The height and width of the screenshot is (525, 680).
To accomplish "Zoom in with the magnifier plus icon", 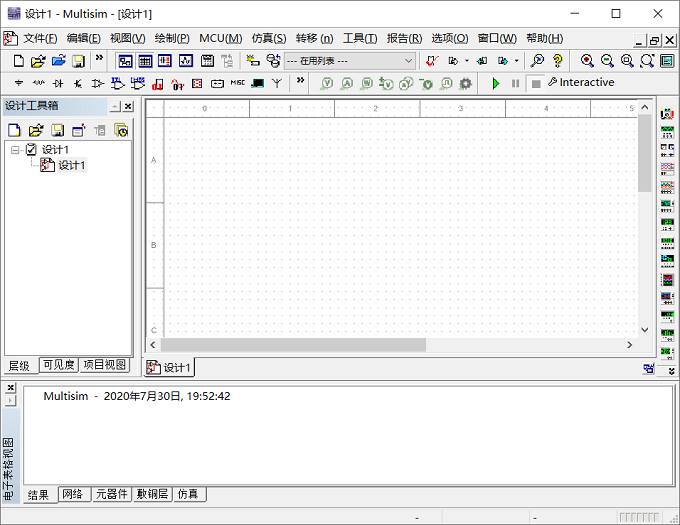I will point(587,61).
